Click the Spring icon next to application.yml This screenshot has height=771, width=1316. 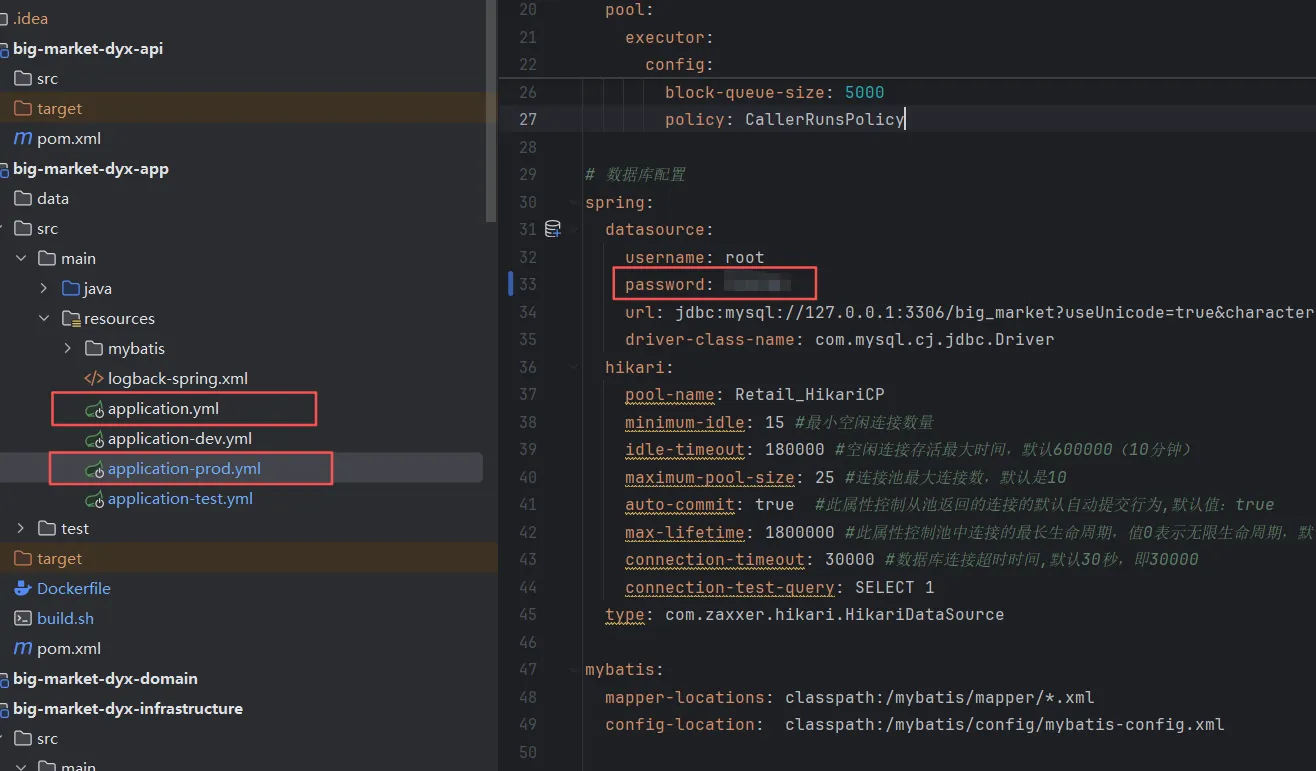point(94,409)
